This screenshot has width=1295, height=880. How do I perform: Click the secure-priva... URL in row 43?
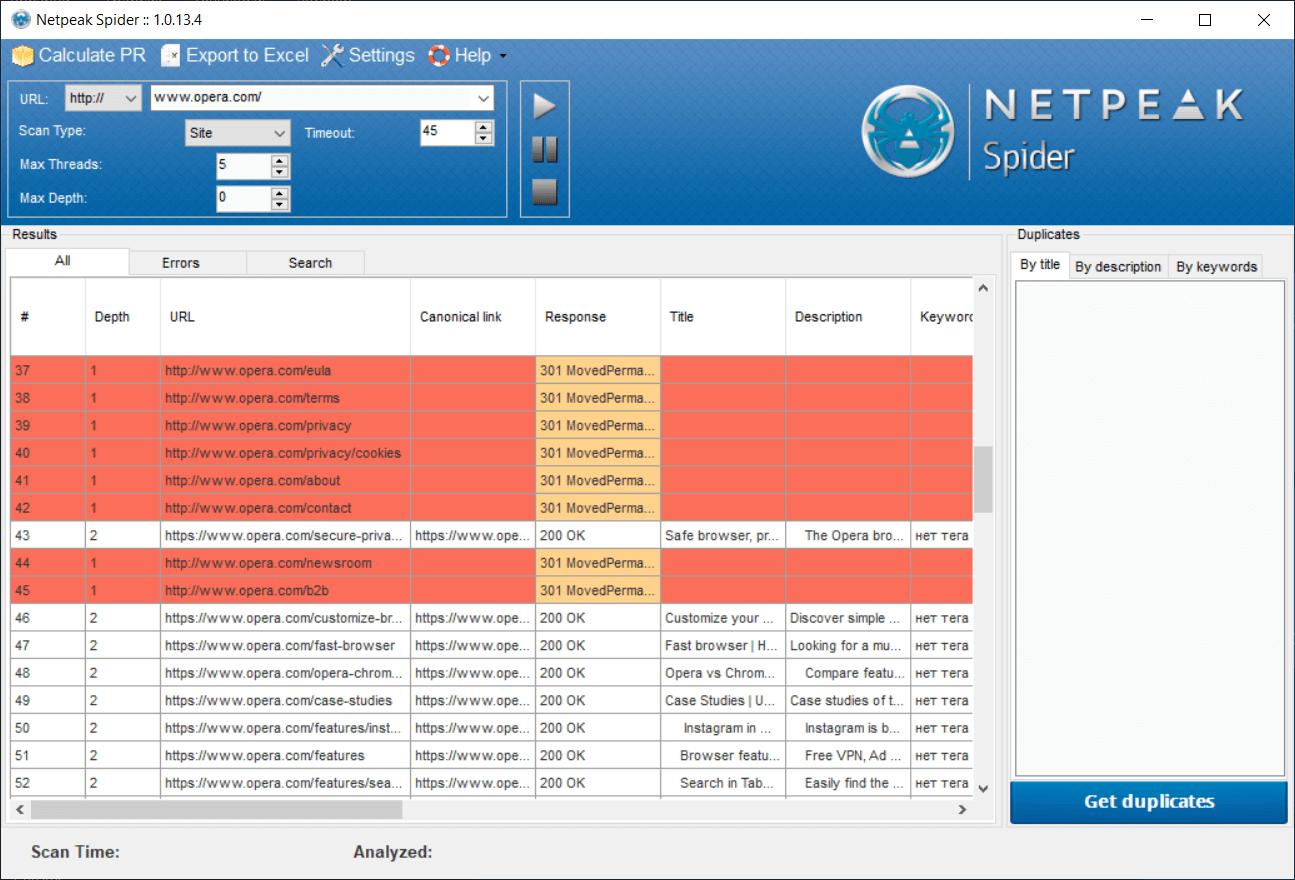285,535
